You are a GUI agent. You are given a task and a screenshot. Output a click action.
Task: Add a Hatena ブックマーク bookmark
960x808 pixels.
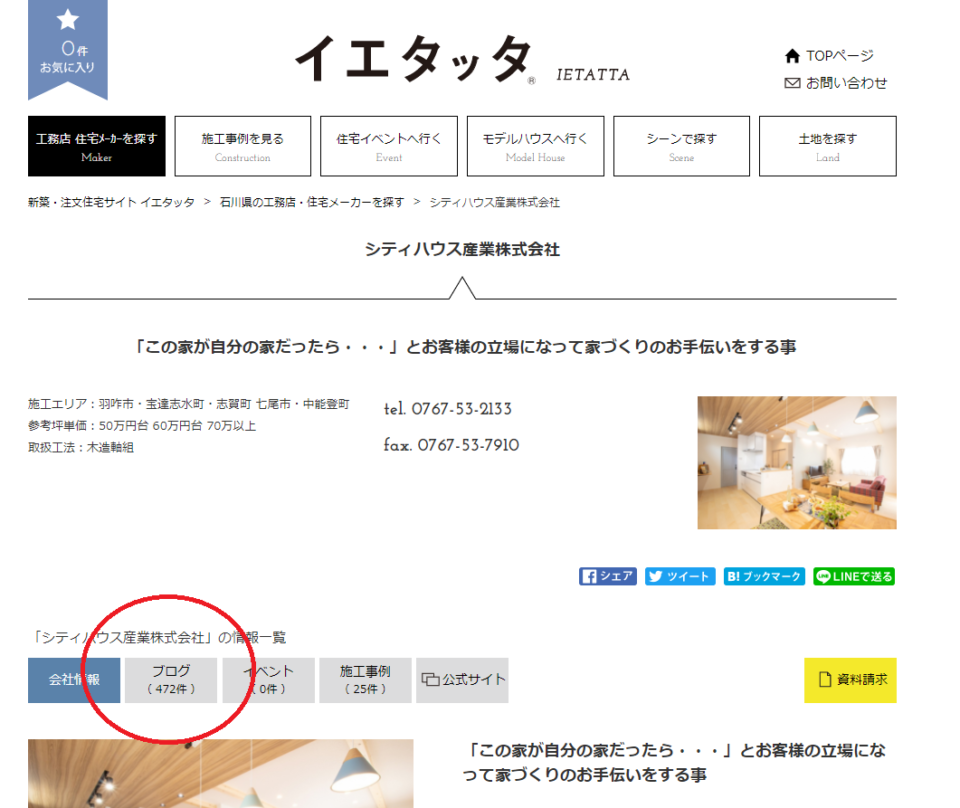[764, 576]
